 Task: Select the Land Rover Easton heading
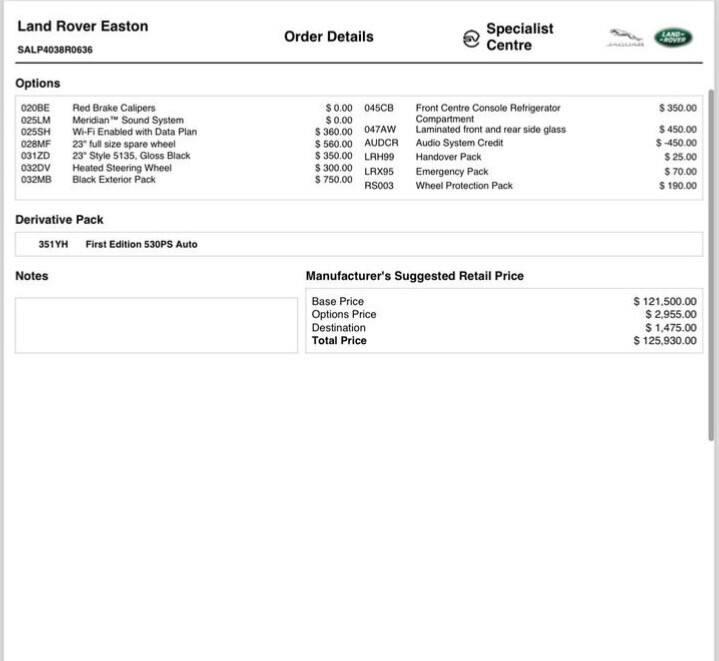(83, 26)
